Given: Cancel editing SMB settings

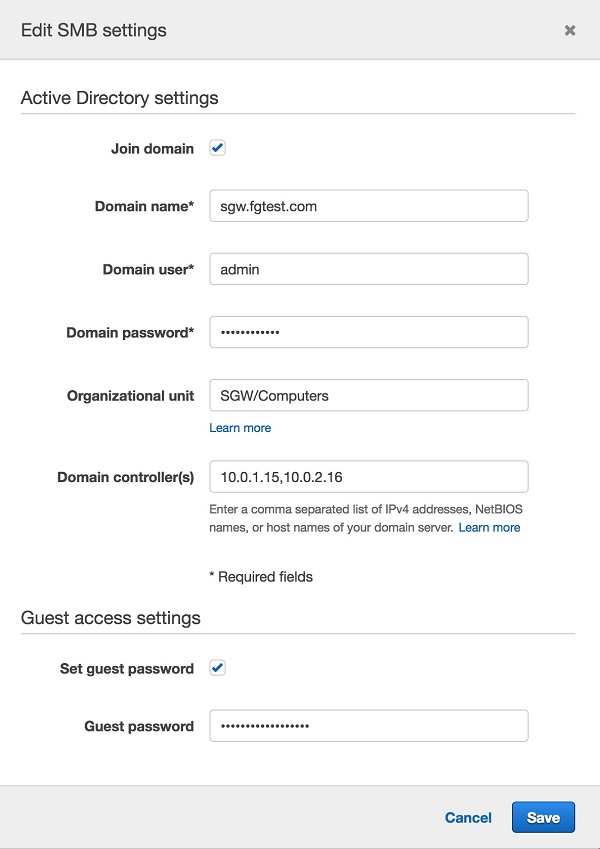Looking at the screenshot, I should (468, 818).
